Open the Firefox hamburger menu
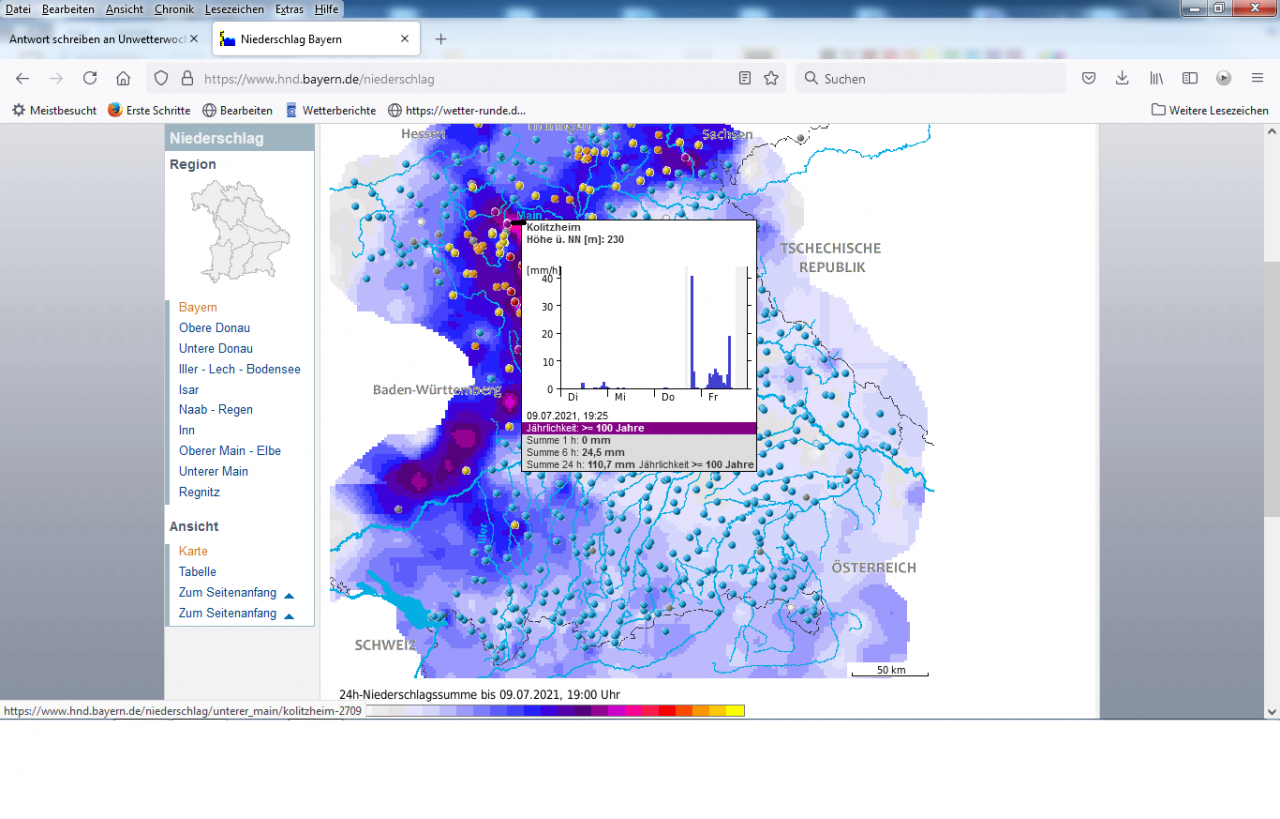Screen dimensions: 1280x819 point(1257,78)
